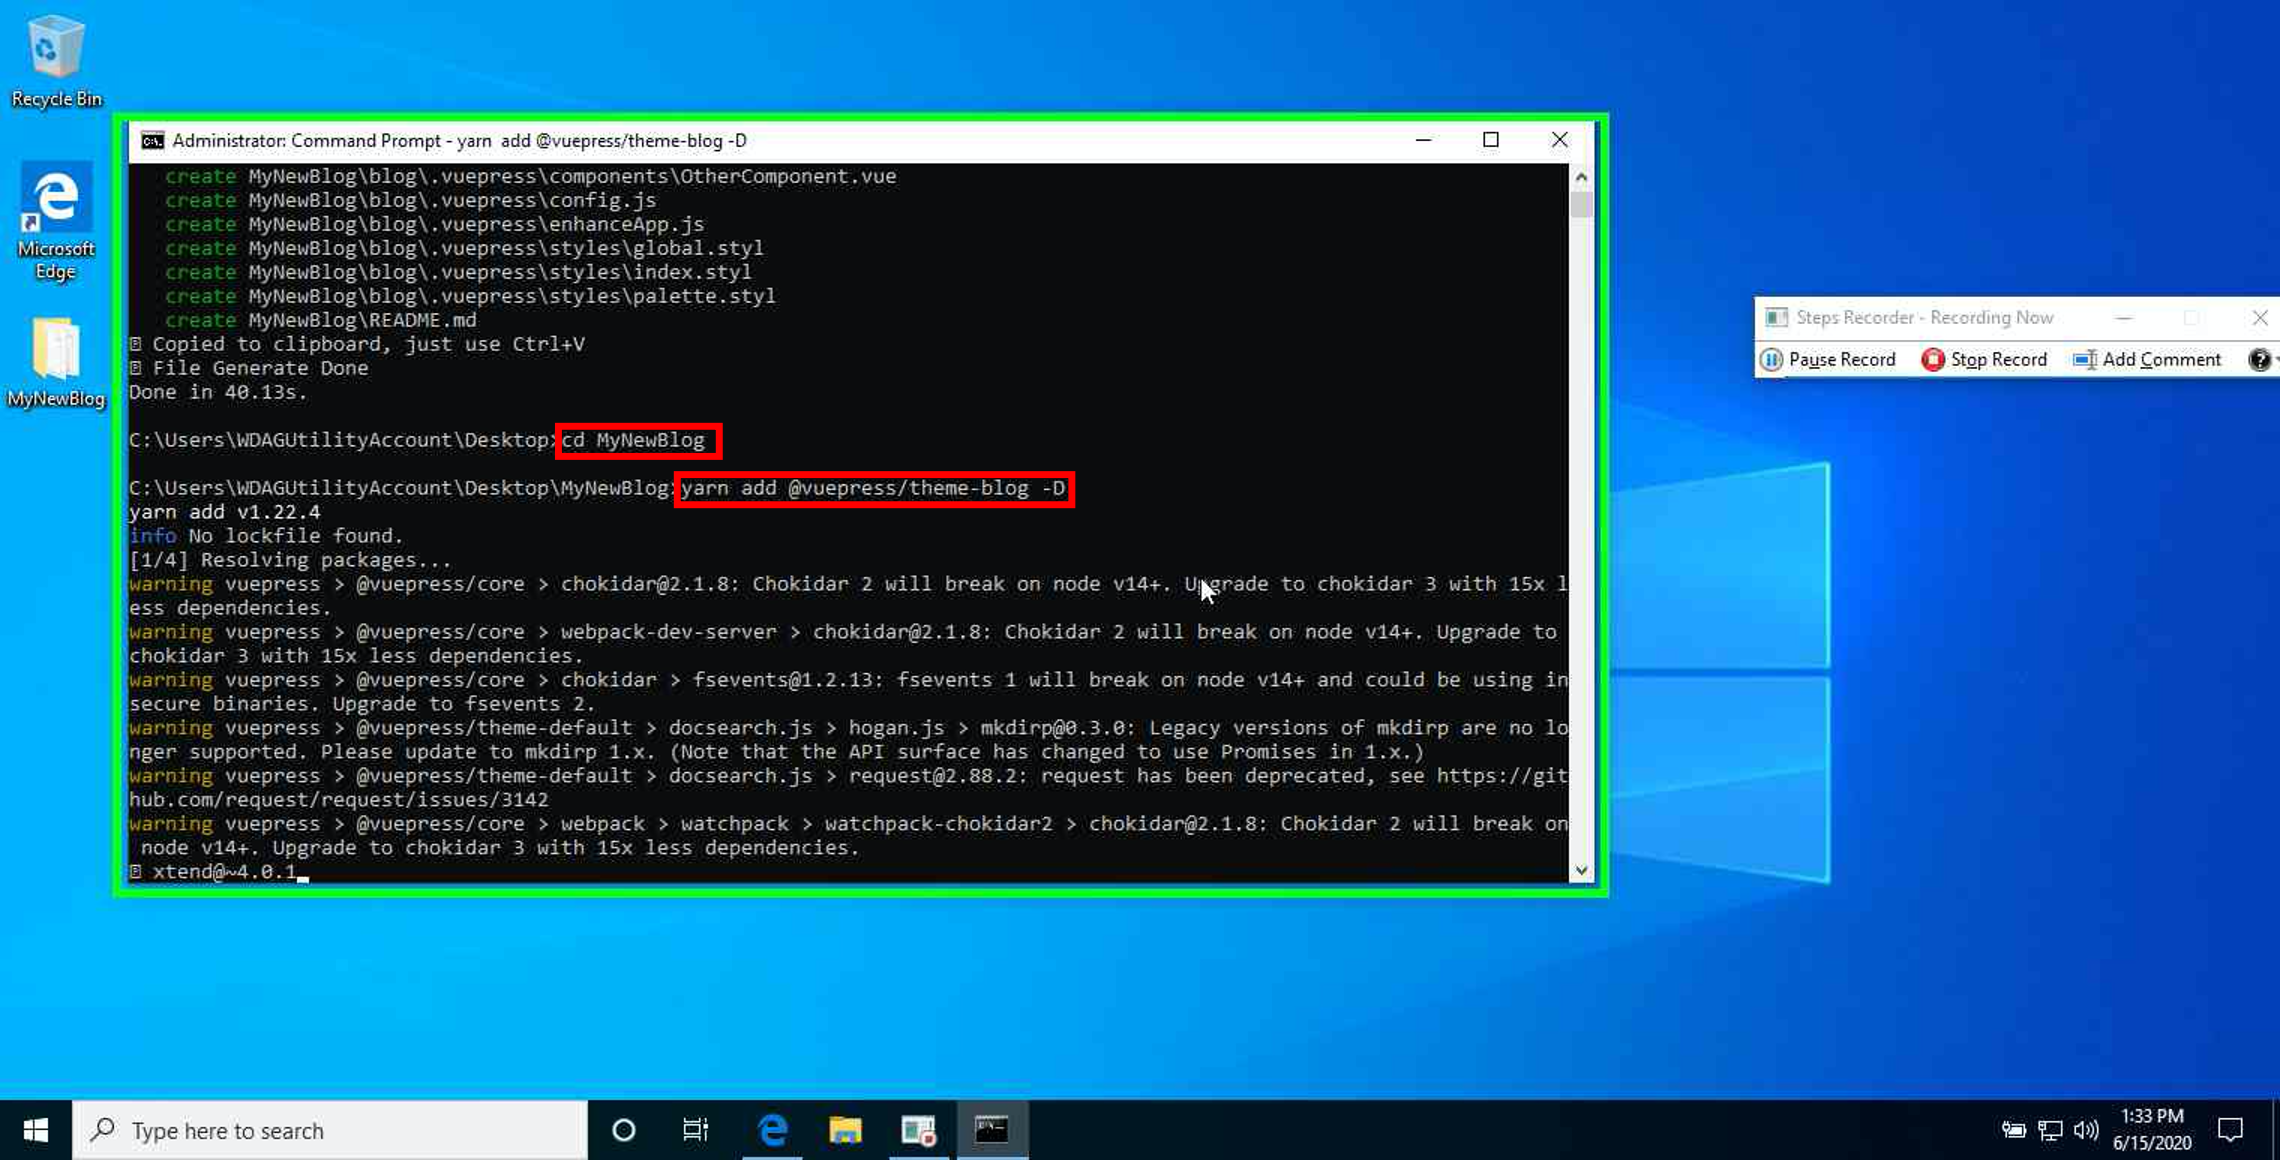
Task: Click the Steps Recorder help icon
Action: (2258, 360)
